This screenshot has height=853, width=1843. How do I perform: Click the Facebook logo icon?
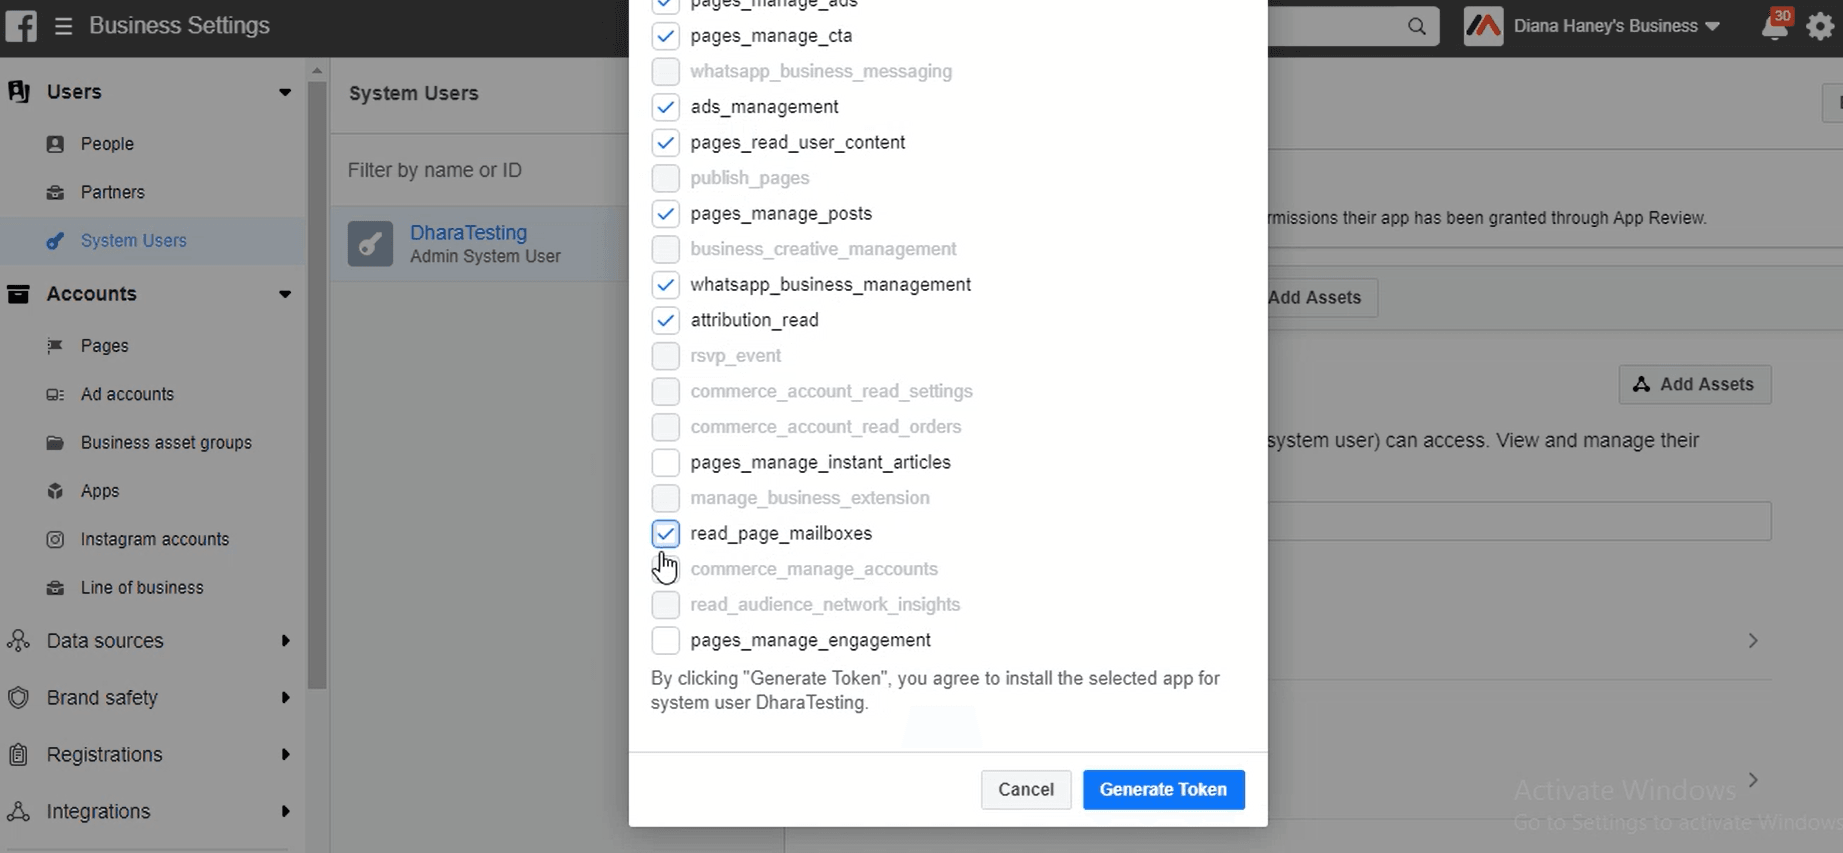(x=20, y=26)
